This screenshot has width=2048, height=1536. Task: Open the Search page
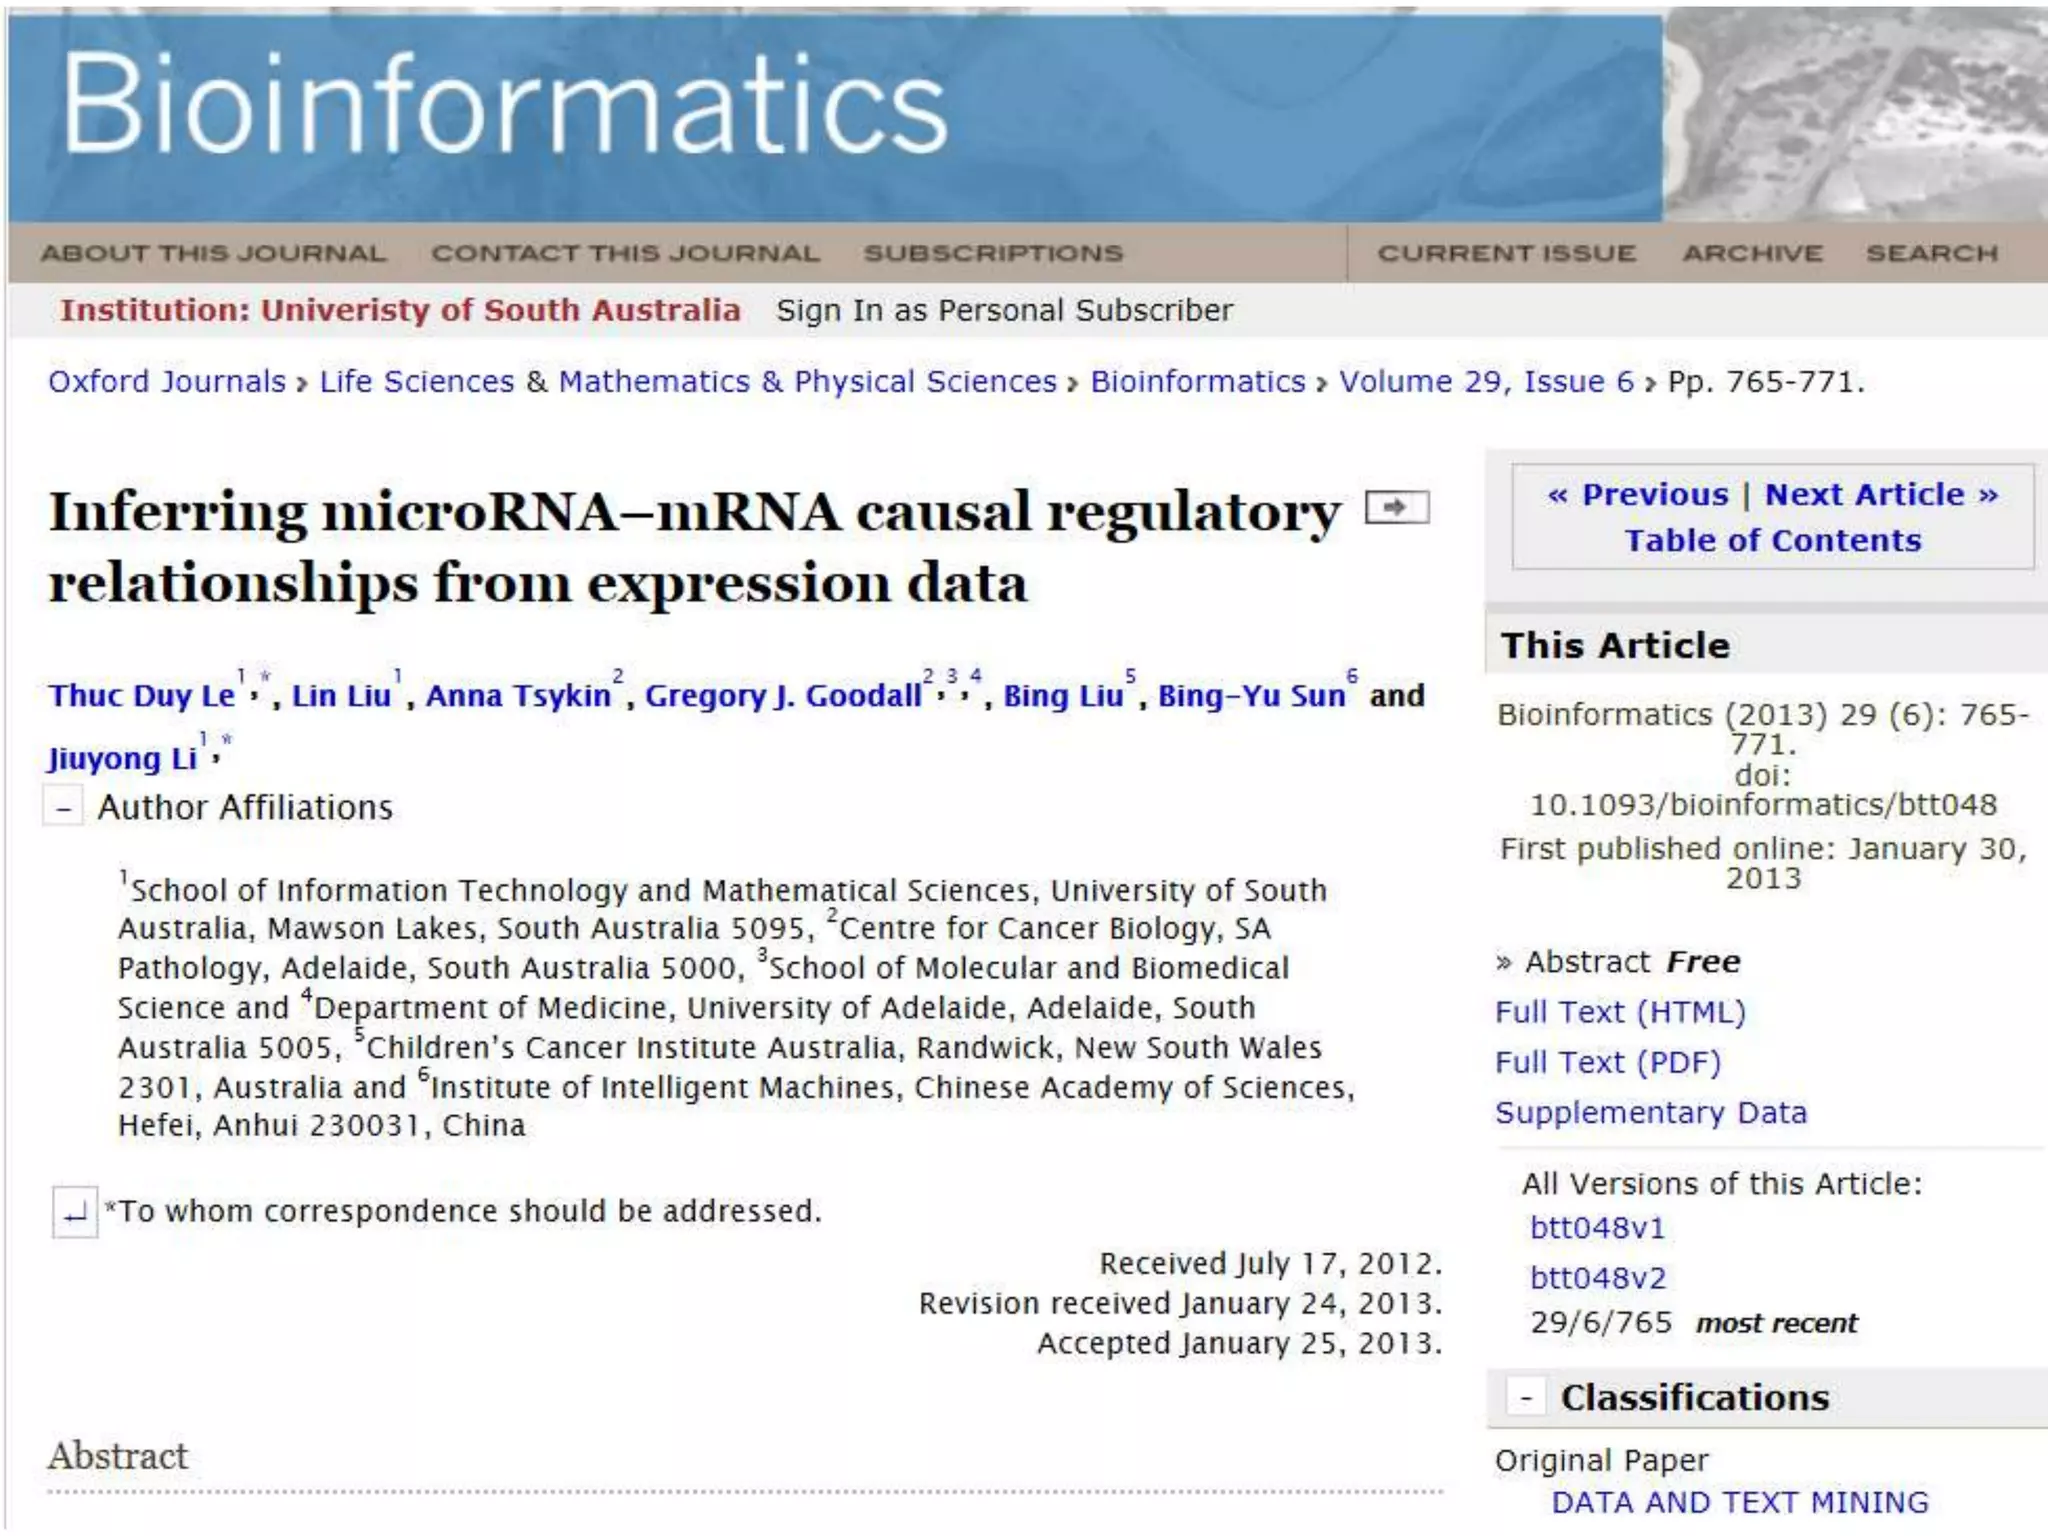1931,254
